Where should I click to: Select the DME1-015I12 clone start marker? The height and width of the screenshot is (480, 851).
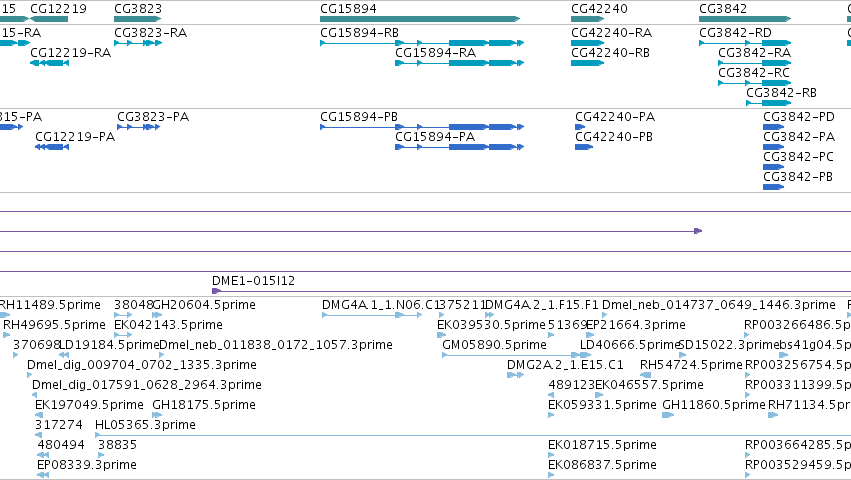[x=216, y=291]
